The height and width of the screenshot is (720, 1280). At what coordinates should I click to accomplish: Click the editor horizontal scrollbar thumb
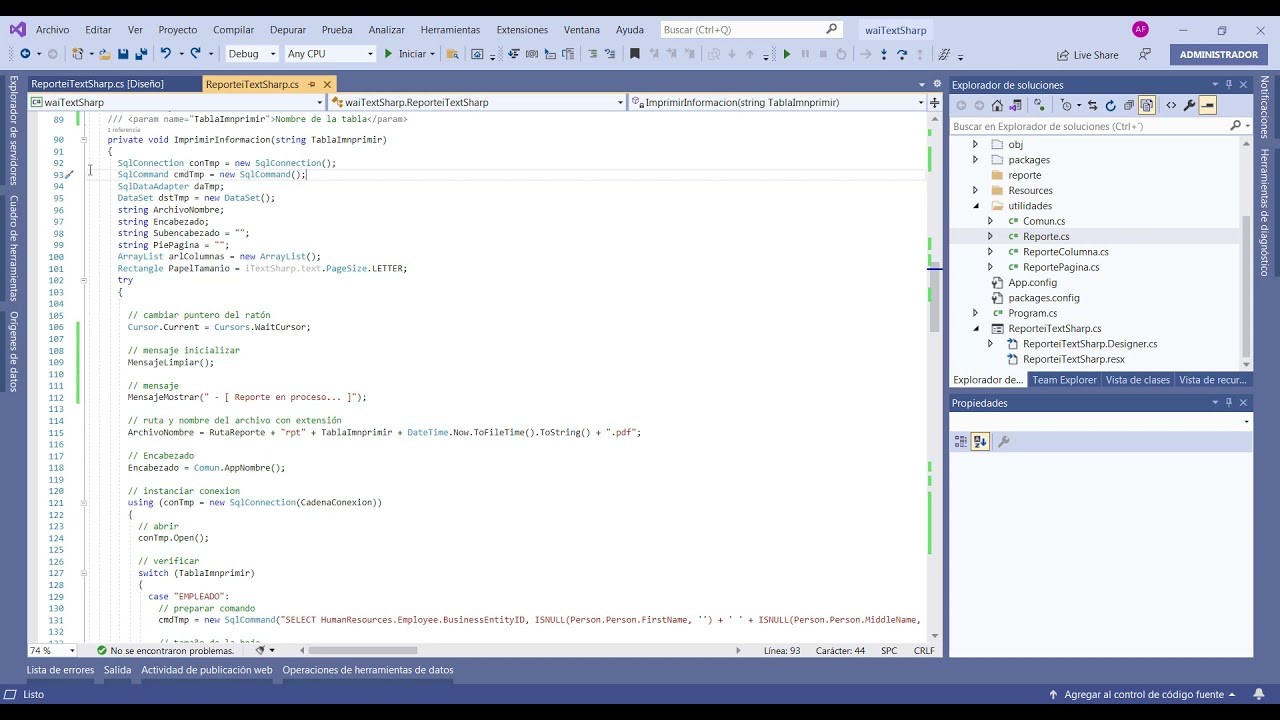(x=363, y=650)
